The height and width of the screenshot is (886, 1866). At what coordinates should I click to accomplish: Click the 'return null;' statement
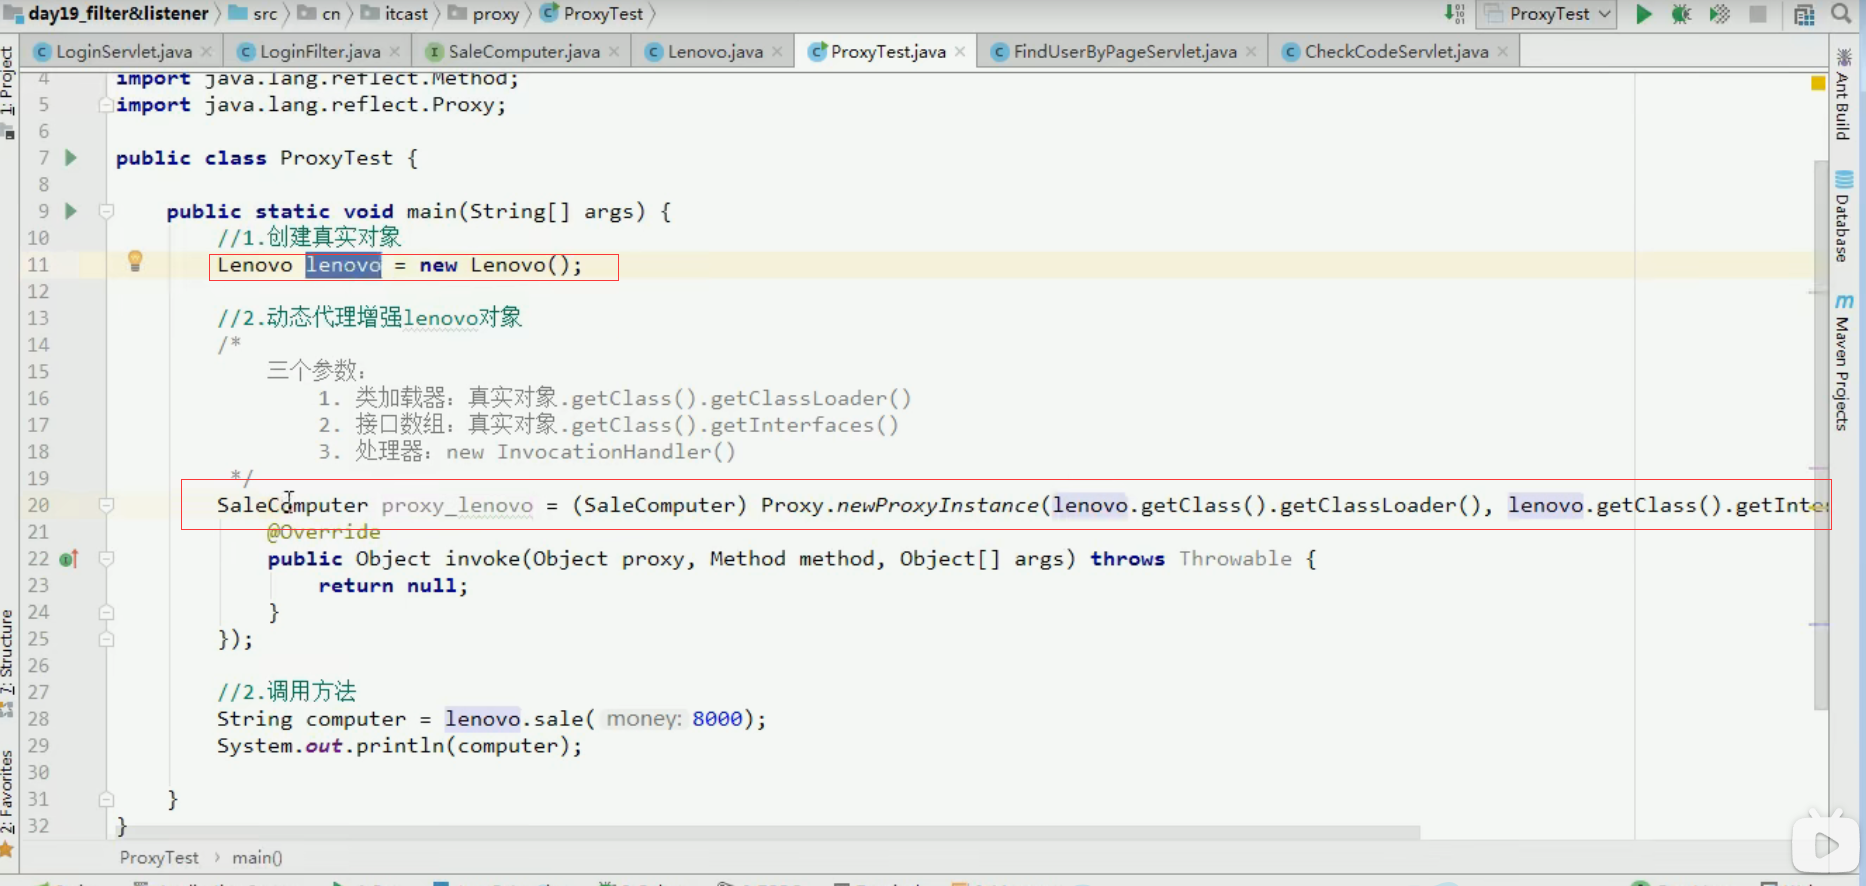coord(393,586)
